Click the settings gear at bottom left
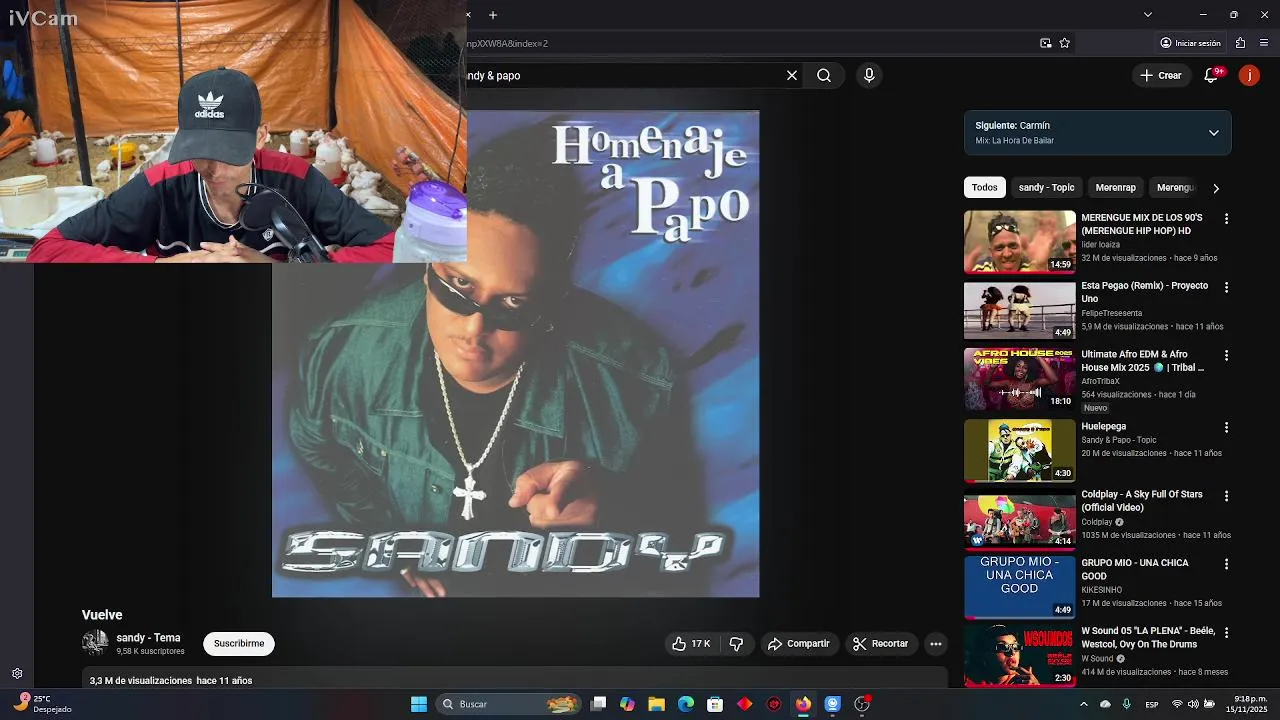Viewport: 1280px width, 720px height. click(x=17, y=674)
